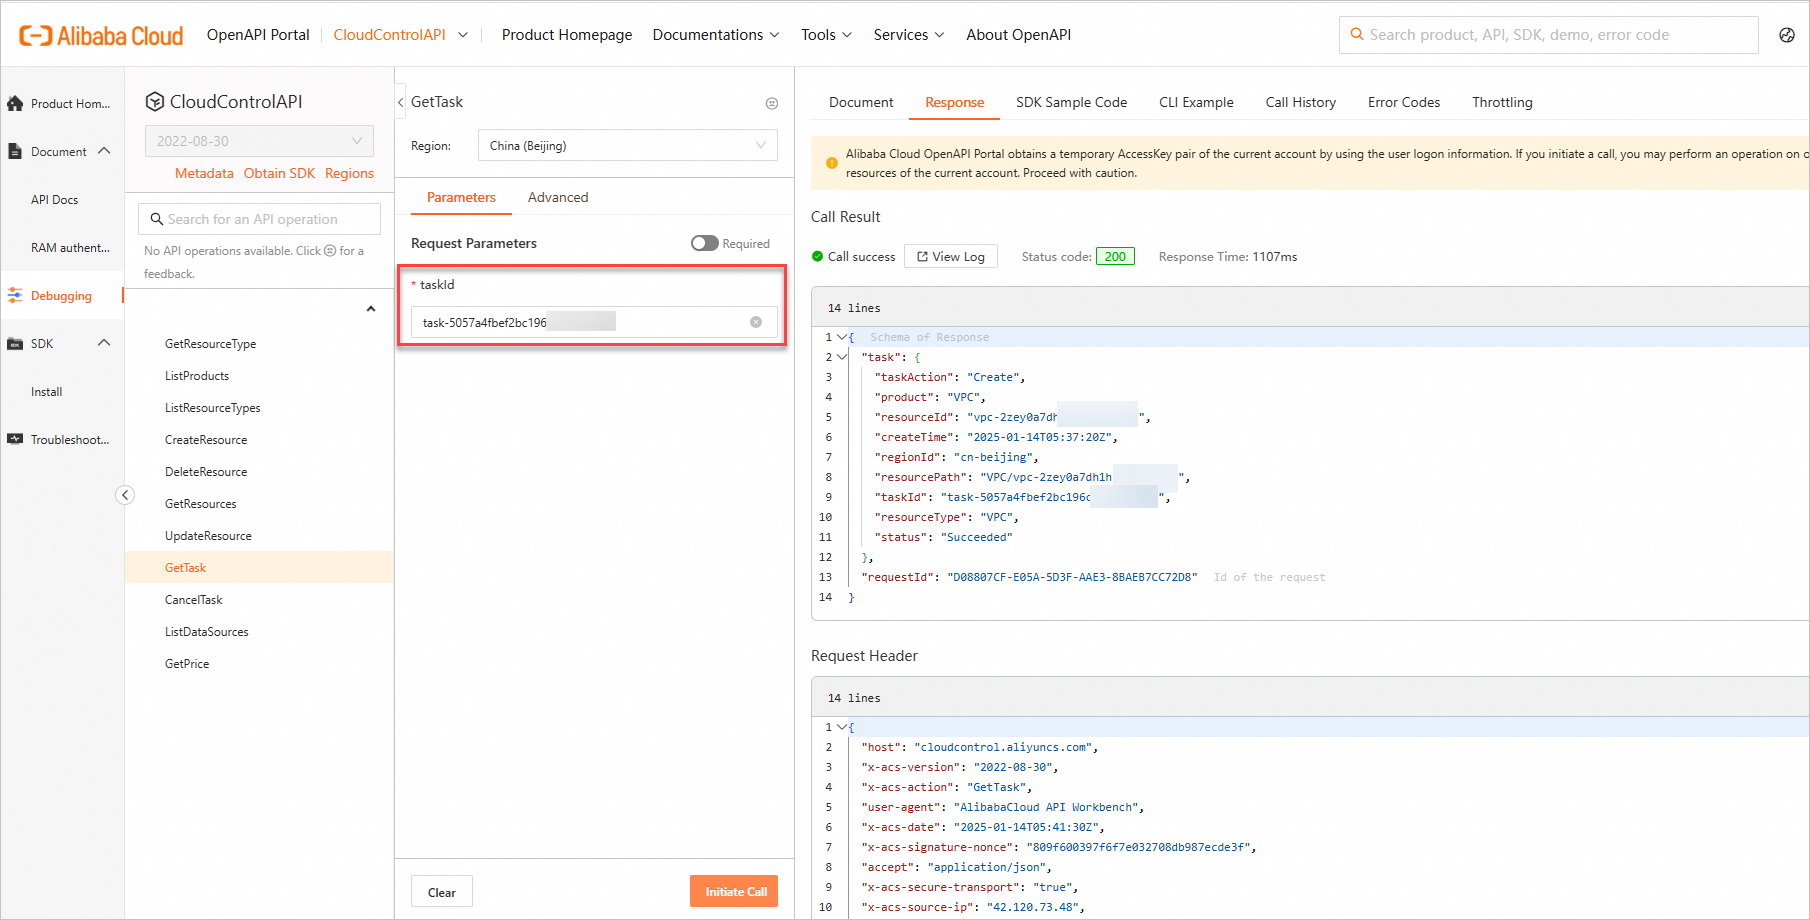Open the API version 2022-08-30 dropdown
The image size is (1810, 920).
click(x=259, y=141)
